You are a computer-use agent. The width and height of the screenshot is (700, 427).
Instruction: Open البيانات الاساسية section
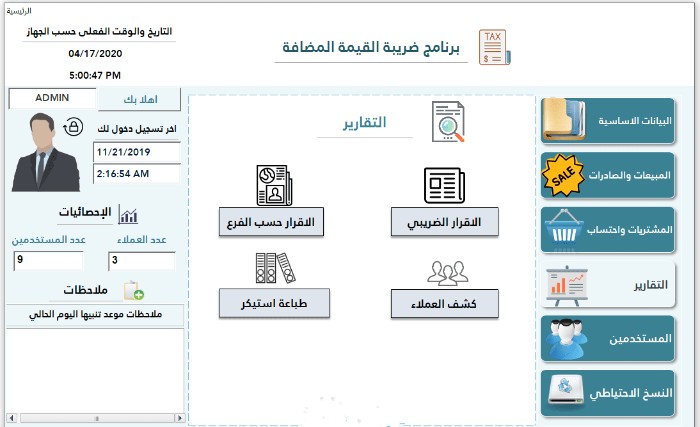(x=608, y=121)
